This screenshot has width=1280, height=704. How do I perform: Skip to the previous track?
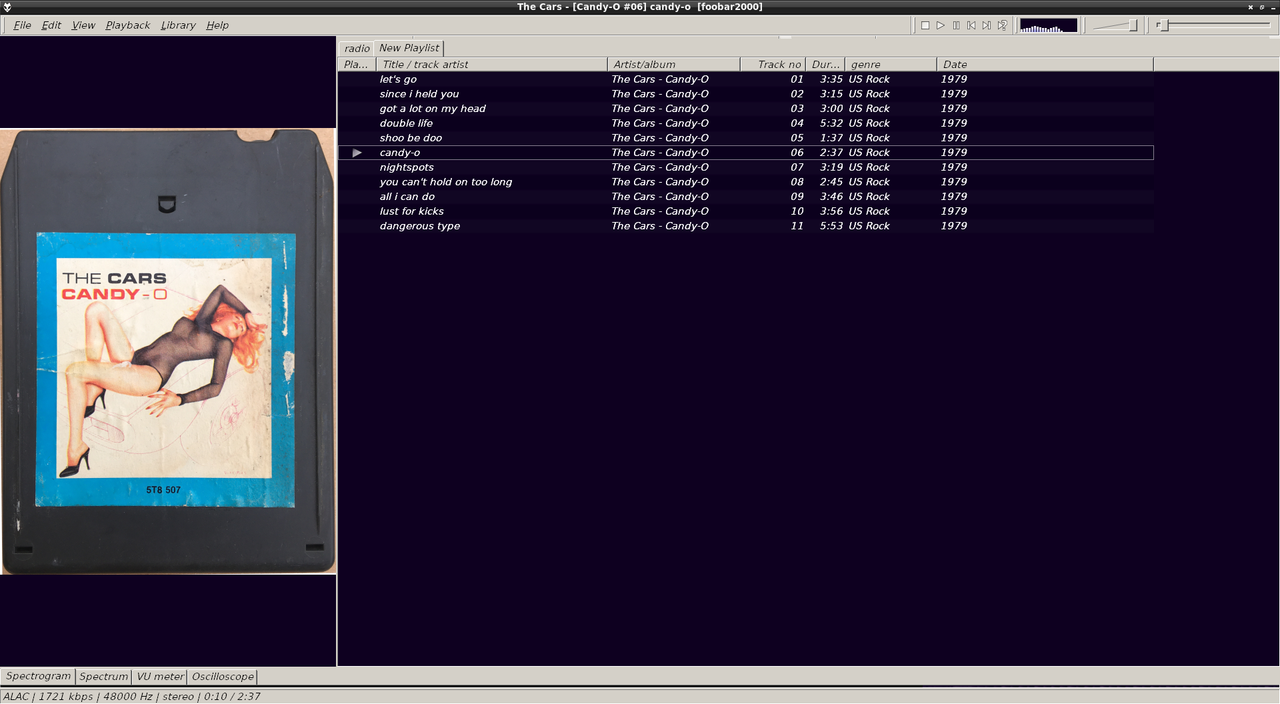971,25
